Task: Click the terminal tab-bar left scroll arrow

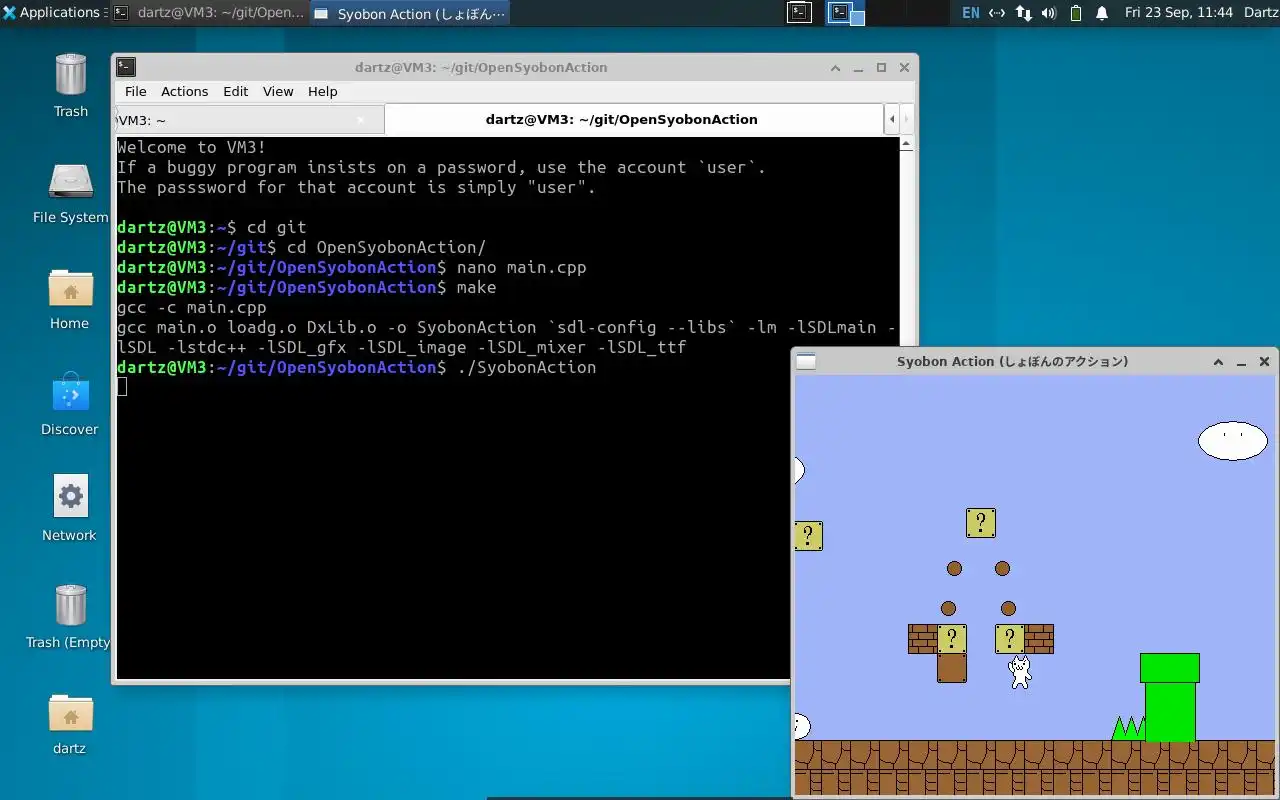Action: click(891, 120)
